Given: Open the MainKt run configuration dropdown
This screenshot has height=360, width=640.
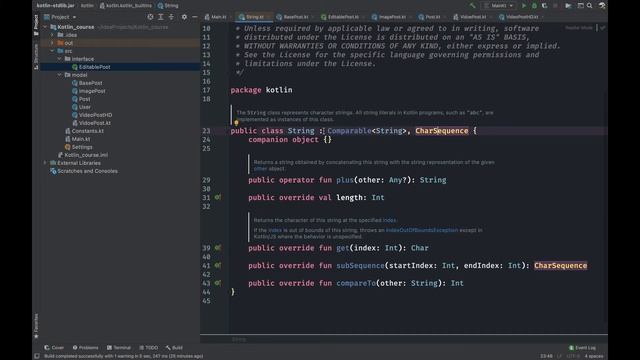Looking at the screenshot, I should 498,6.
